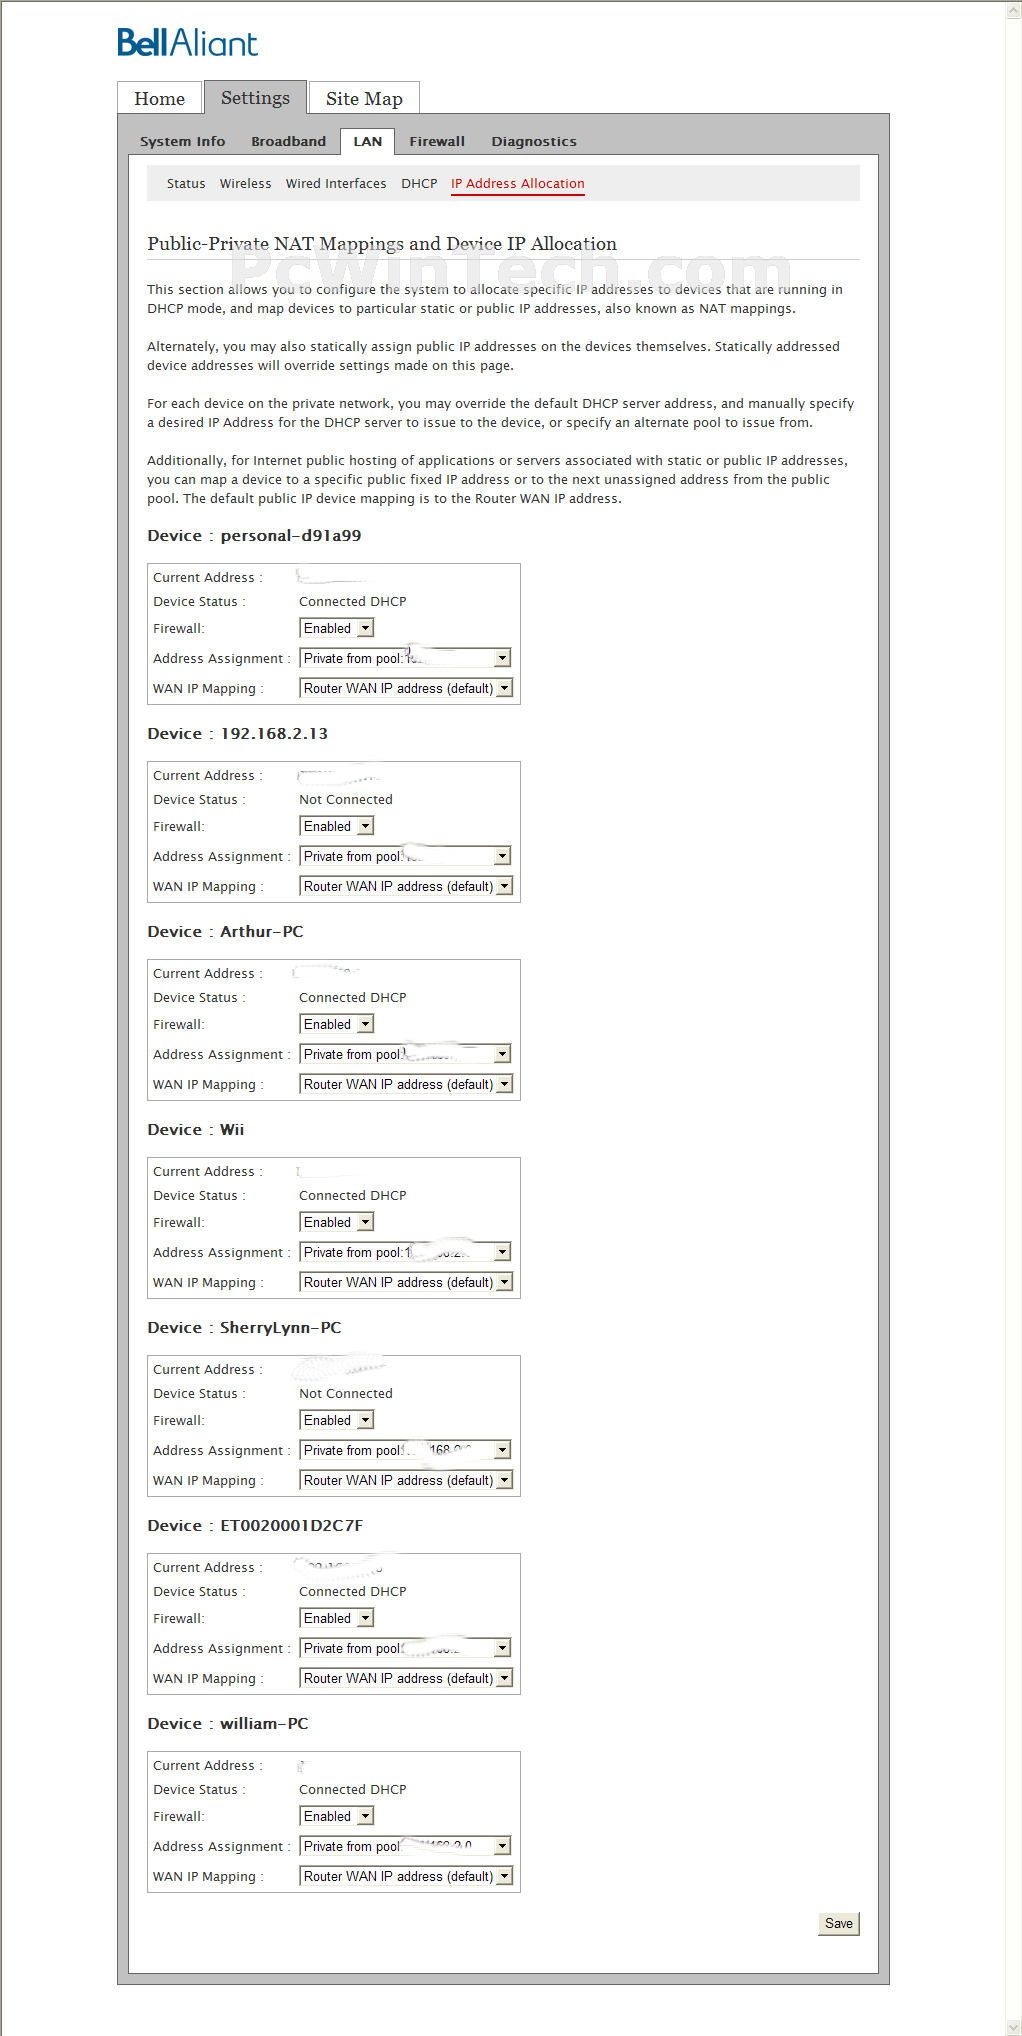1022x2036 pixels.
Task: Expand Address Assignment for ET0020001D2C7F
Action: pyautogui.click(x=406, y=1648)
